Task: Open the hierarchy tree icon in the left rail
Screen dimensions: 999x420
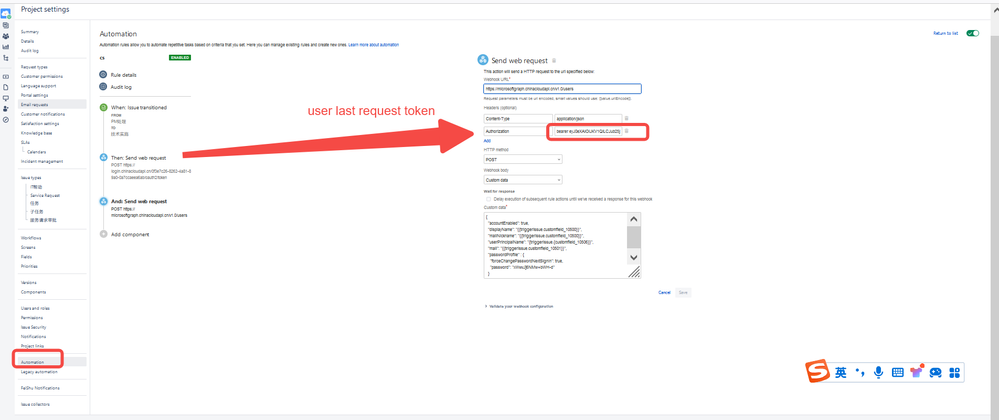Action: [6, 58]
